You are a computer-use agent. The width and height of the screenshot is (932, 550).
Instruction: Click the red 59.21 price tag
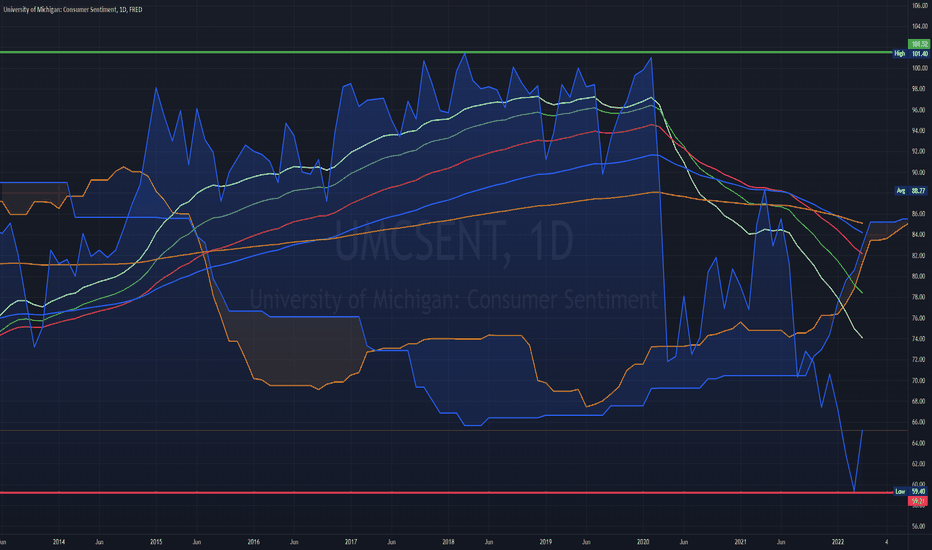(920, 501)
